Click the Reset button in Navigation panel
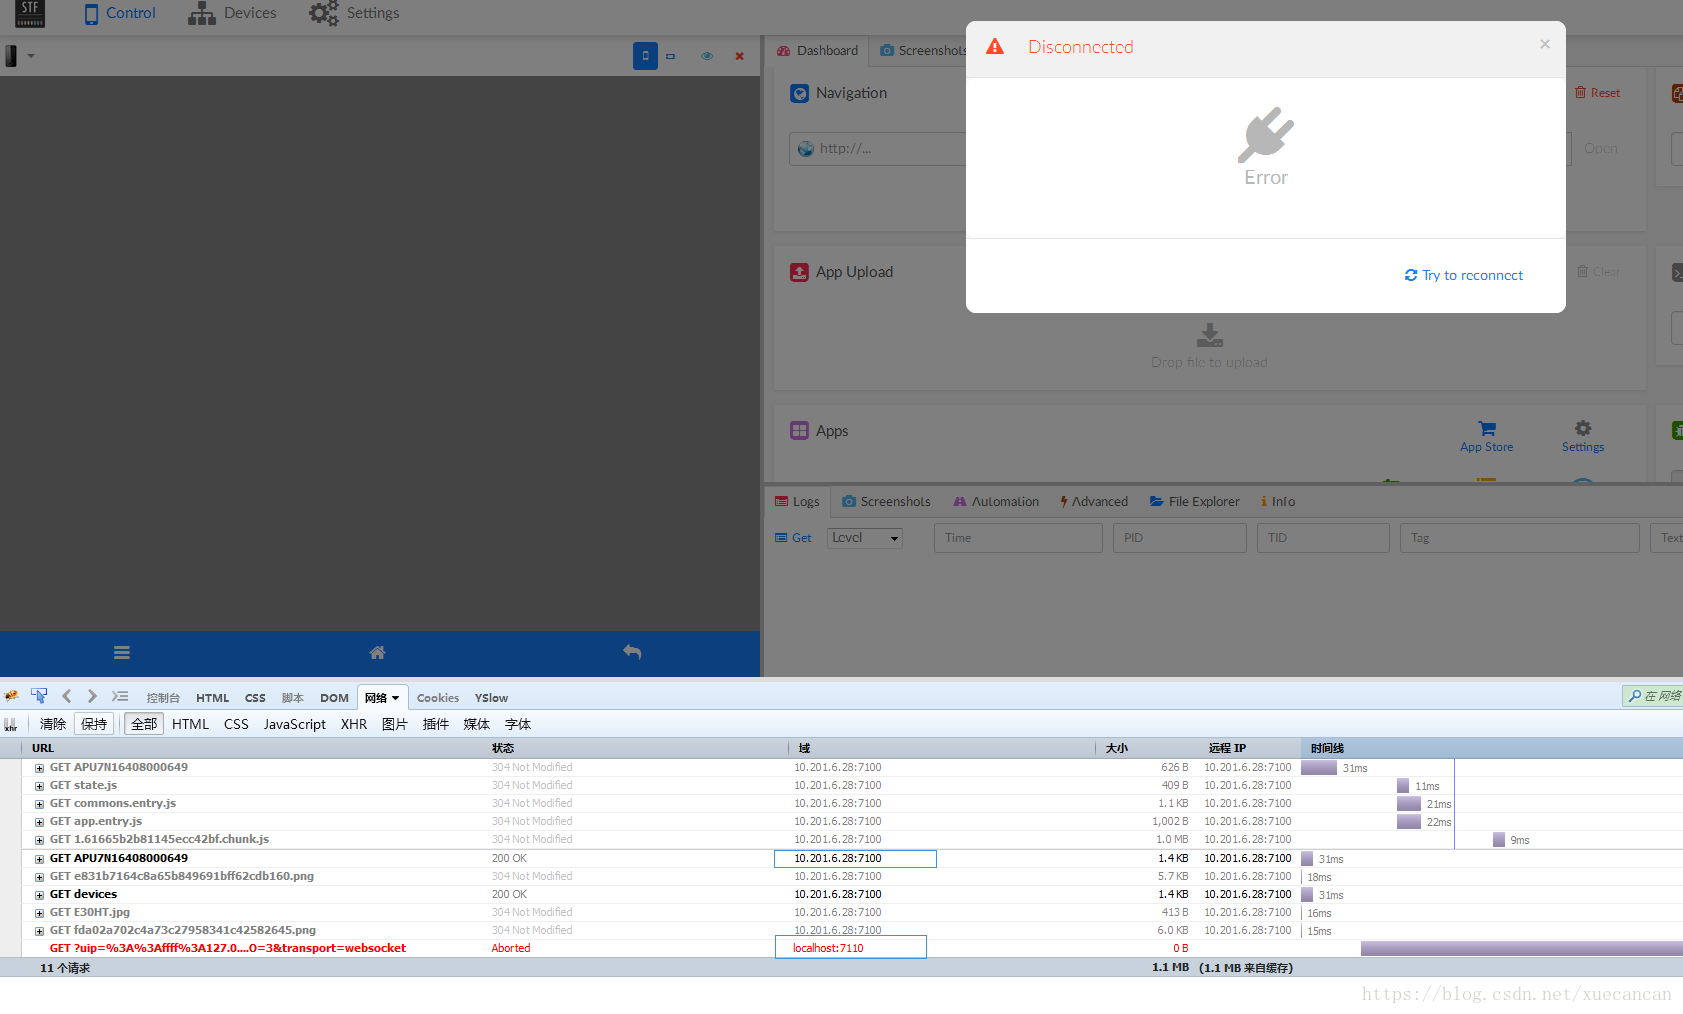This screenshot has height=1014, width=1683. point(1597,93)
